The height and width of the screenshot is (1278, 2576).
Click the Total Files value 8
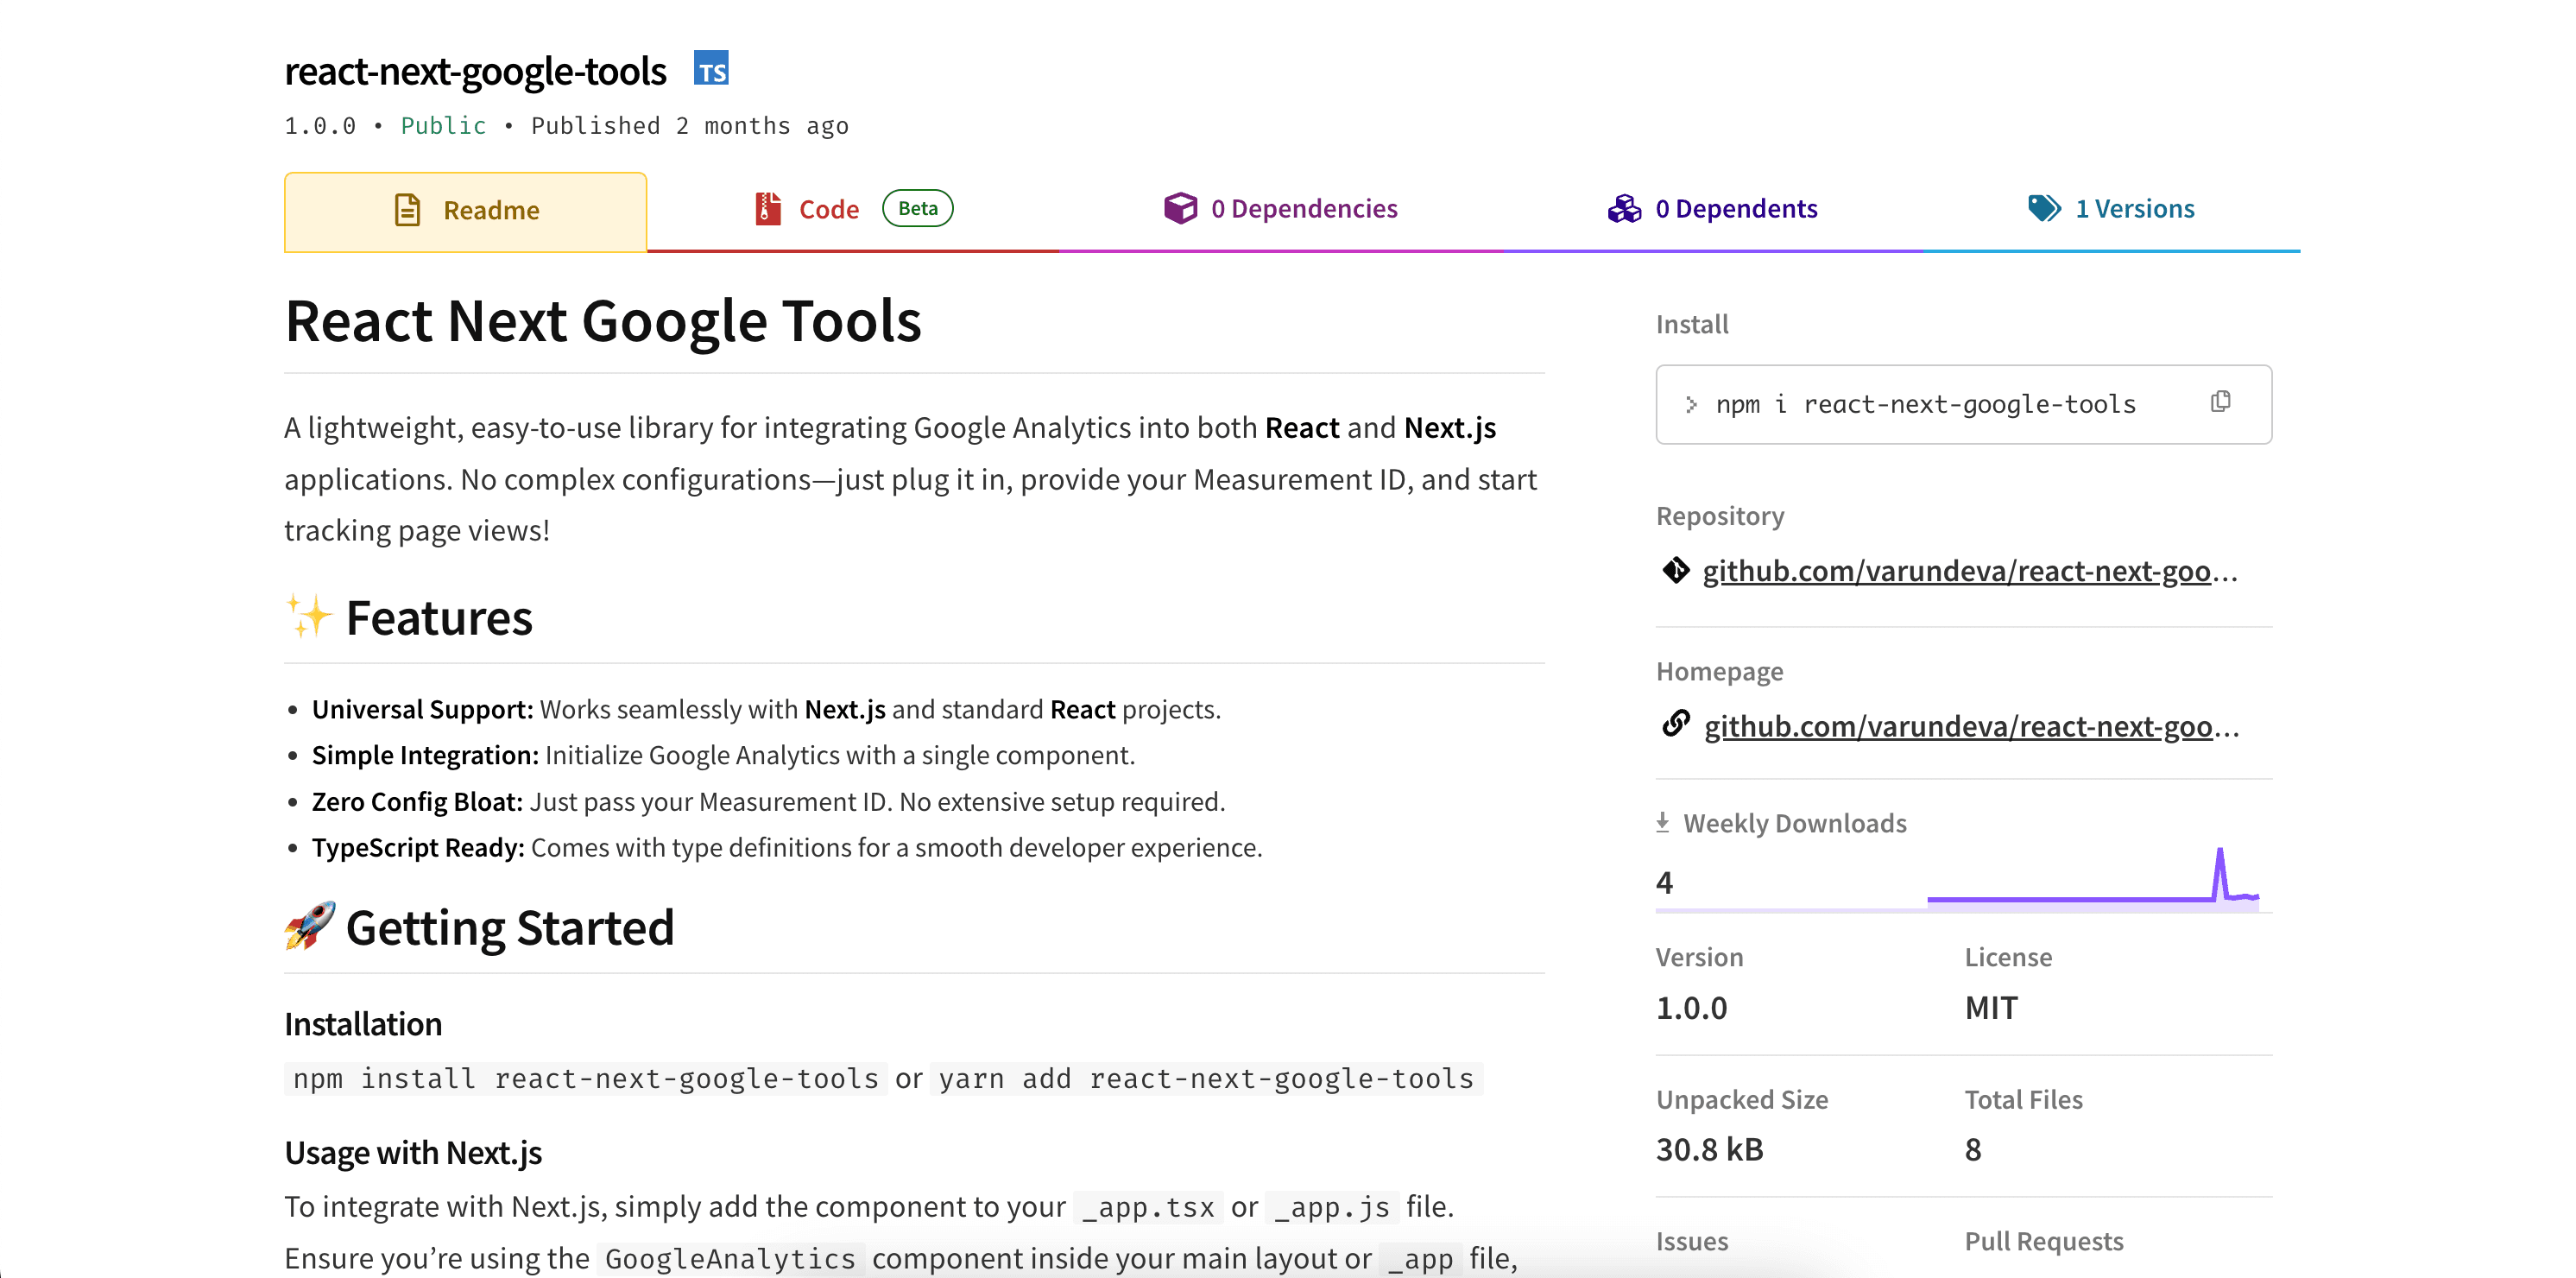coord(1973,1149)
